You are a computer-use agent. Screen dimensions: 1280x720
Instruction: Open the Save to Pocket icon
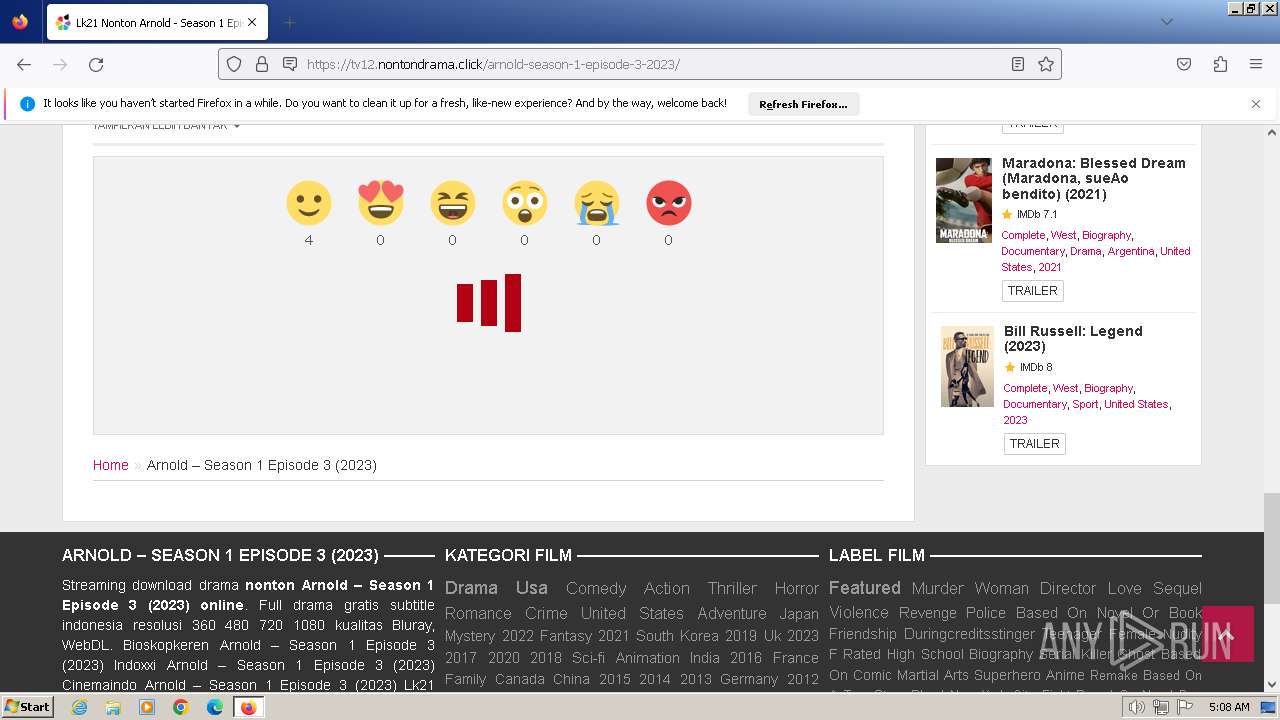[x=1184, y=64]
